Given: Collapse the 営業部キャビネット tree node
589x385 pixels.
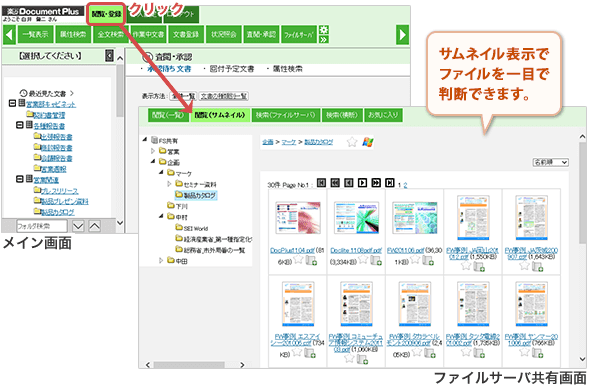Looking at the screenshot, I should (x=12, y=103).
